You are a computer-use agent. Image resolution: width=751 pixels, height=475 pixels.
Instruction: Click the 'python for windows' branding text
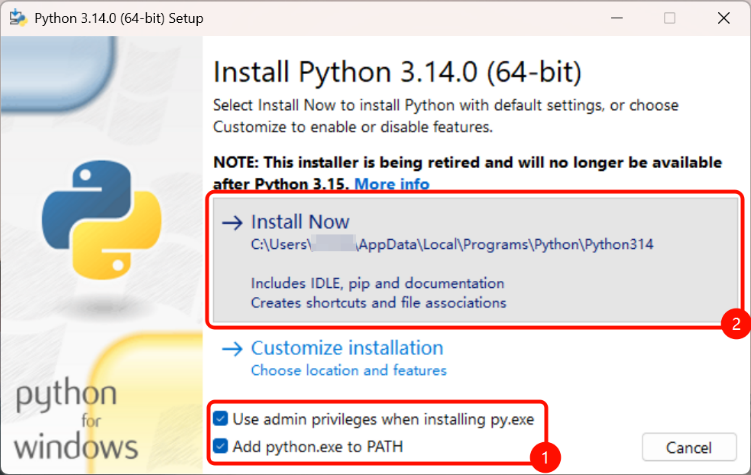(76, 419)
